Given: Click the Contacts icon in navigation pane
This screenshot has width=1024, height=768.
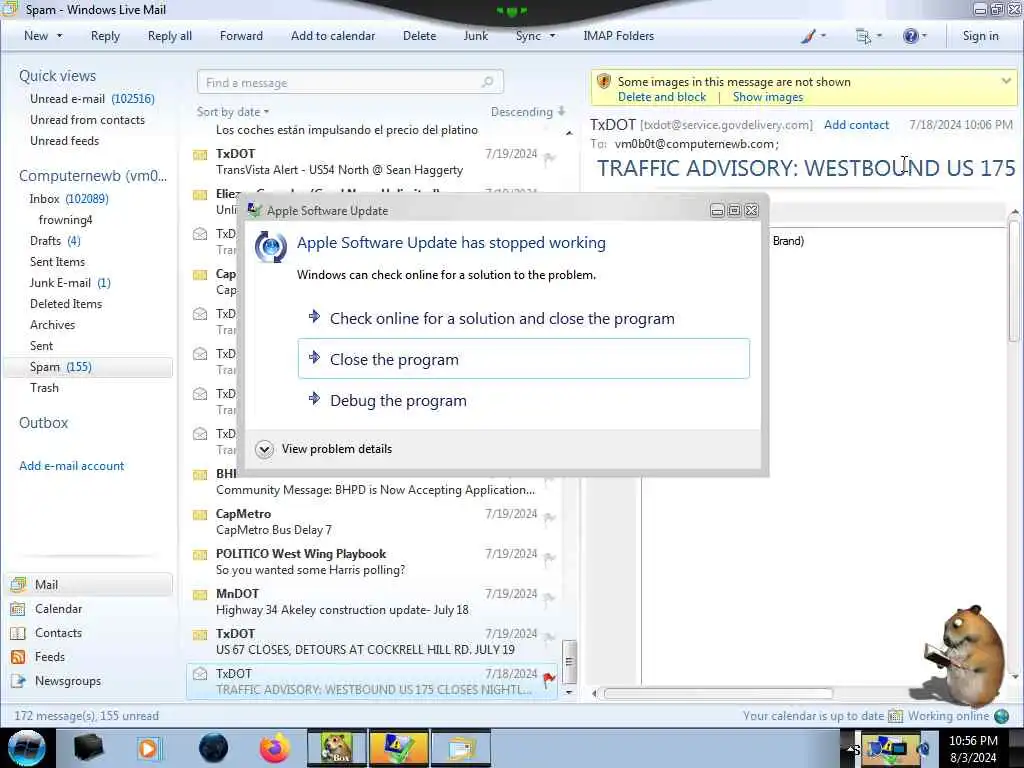Looking at the screenshot, I should click(18, 633).
